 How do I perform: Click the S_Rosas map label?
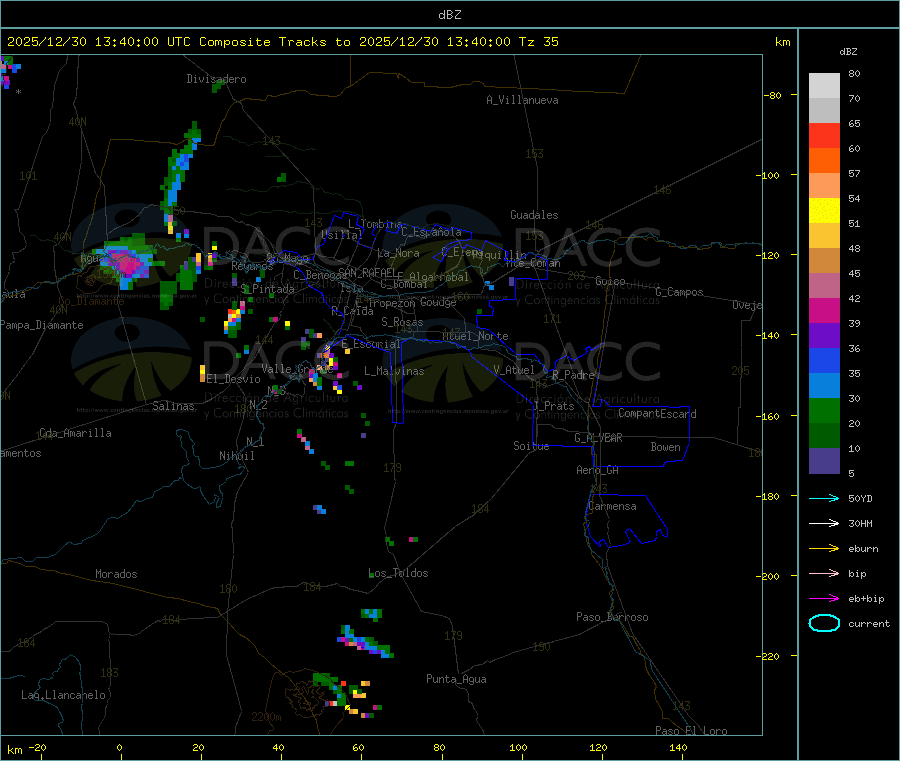pos(402,322)
